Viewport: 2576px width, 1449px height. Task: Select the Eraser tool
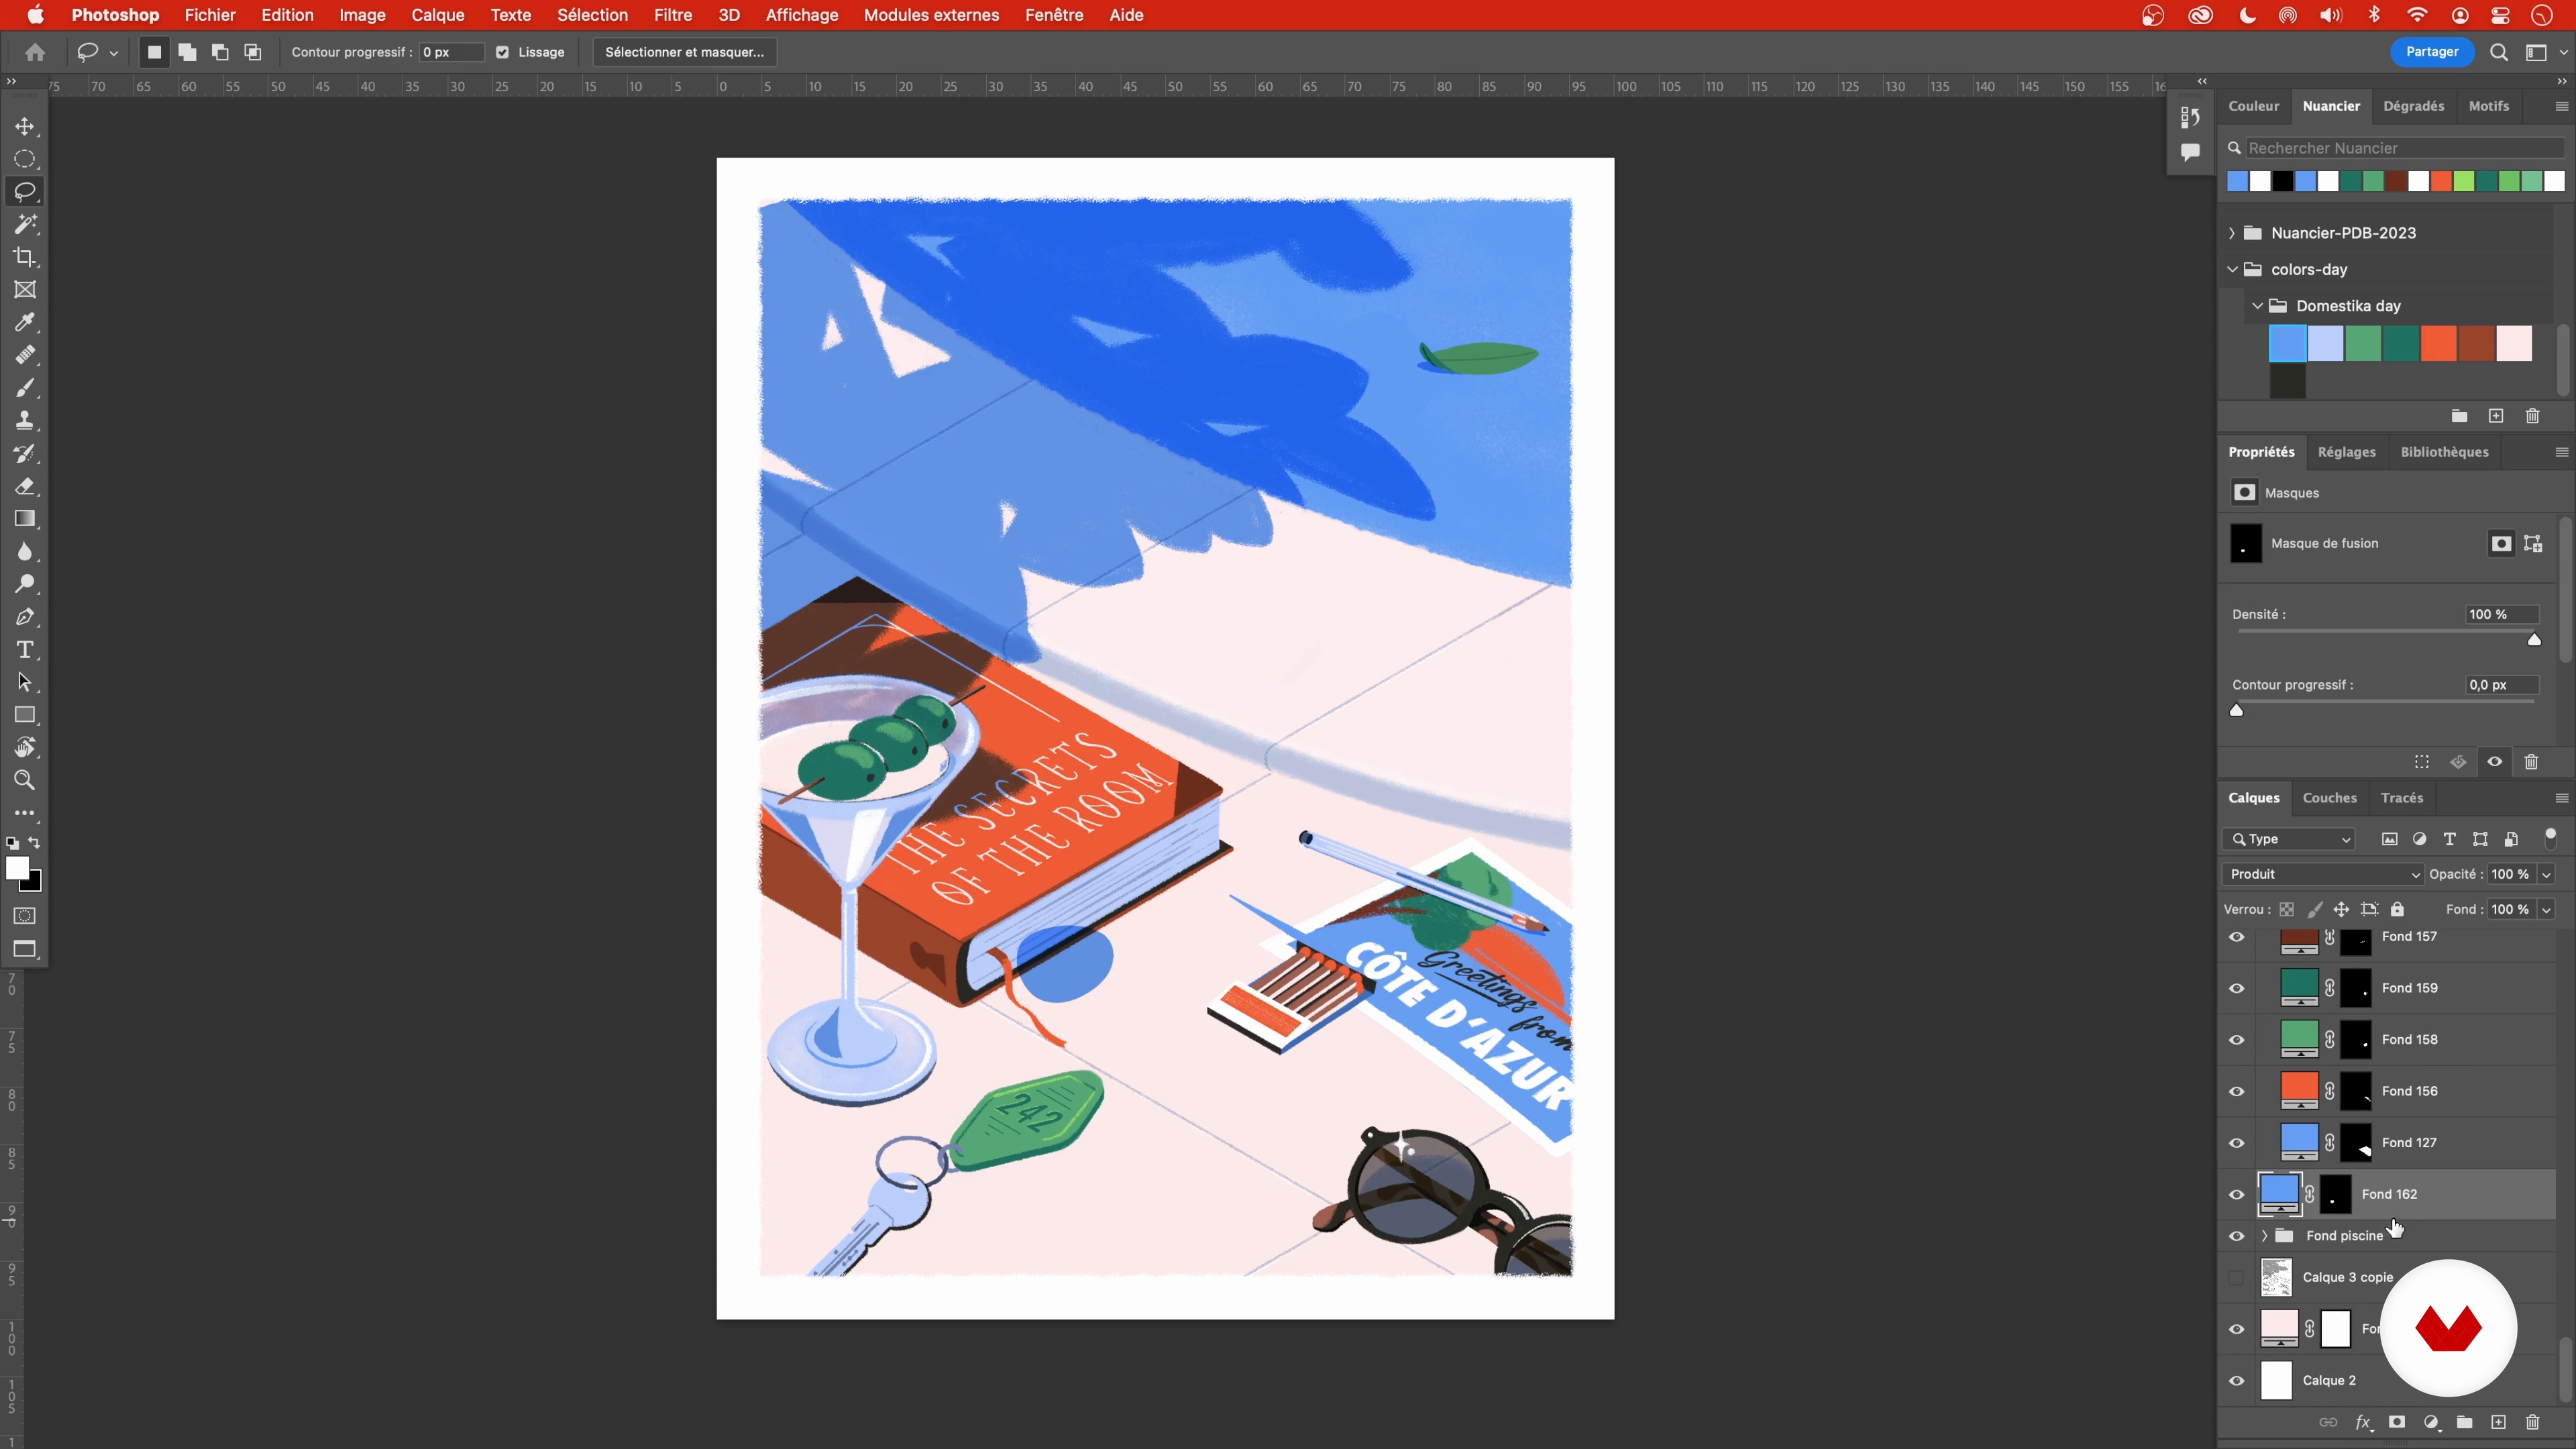(25, 486)
